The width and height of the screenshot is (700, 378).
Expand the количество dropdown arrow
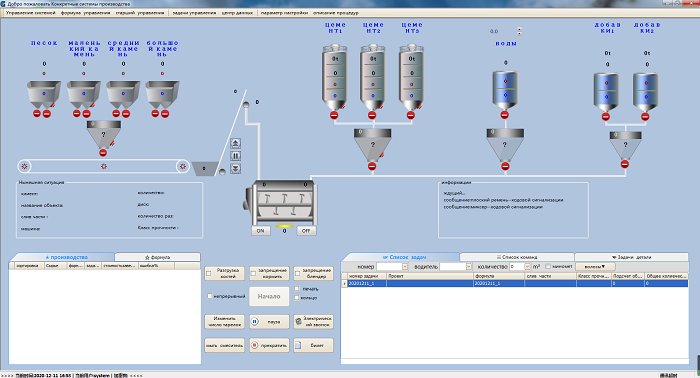[527, 266]
